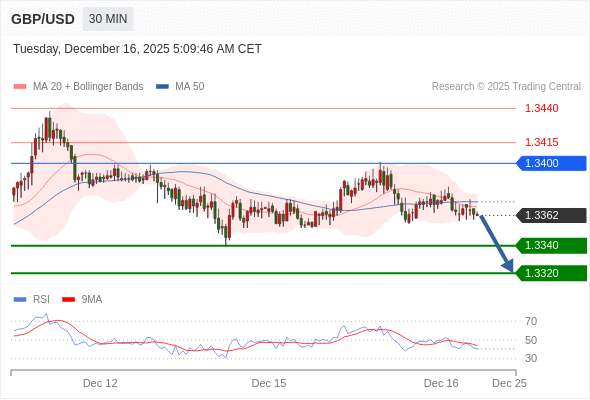Click the 9MA red legend swatch
590x400 pixels.
(68, 300)
